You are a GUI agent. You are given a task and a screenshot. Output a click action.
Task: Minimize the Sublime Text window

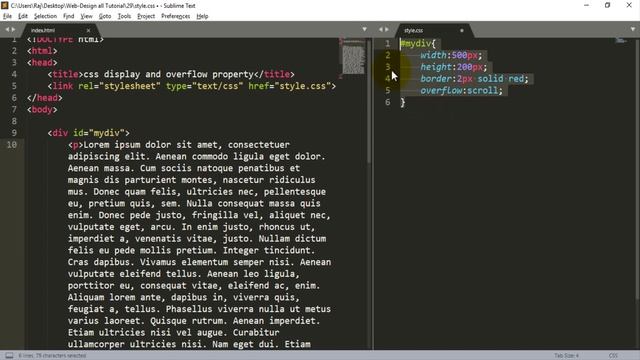pyautogui.click(x=587, y=5)
